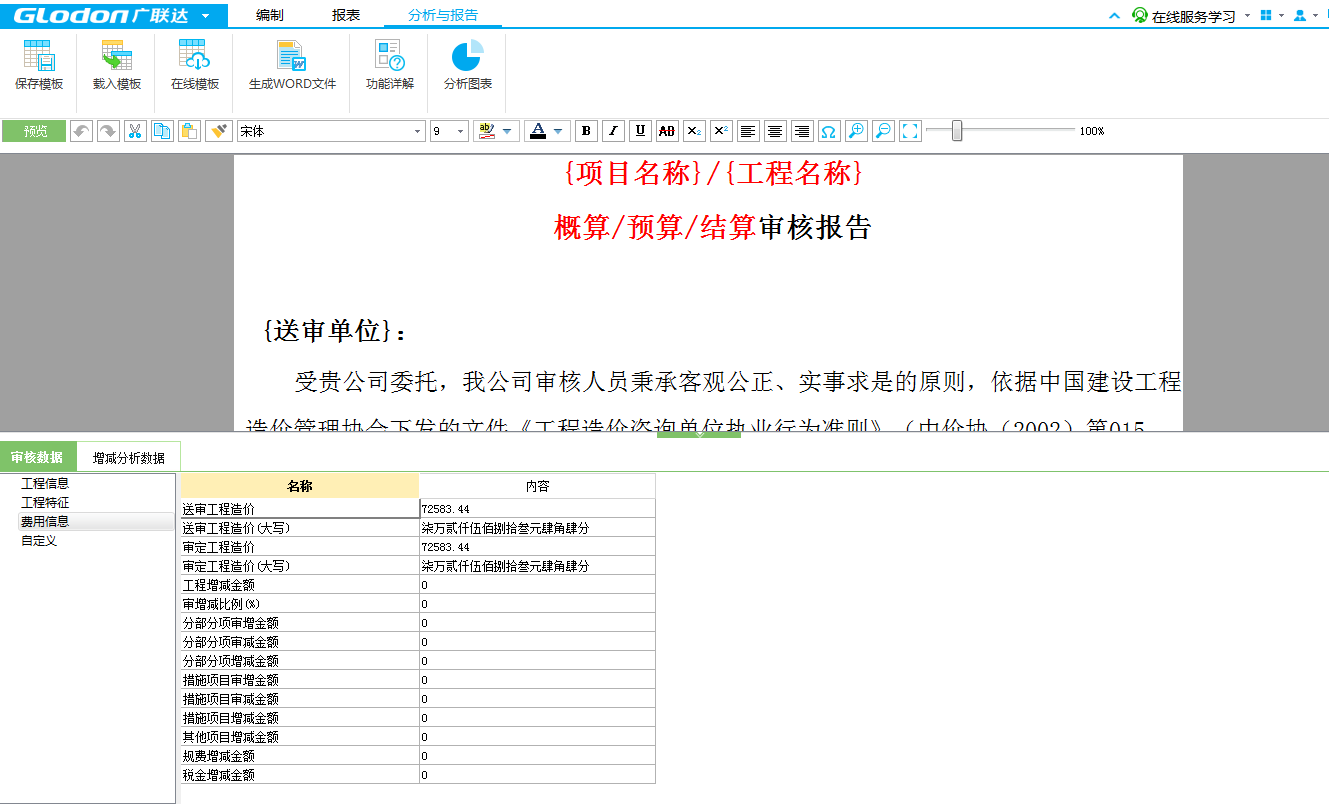Insert a special symbol with the omega icon

(829, 131)
